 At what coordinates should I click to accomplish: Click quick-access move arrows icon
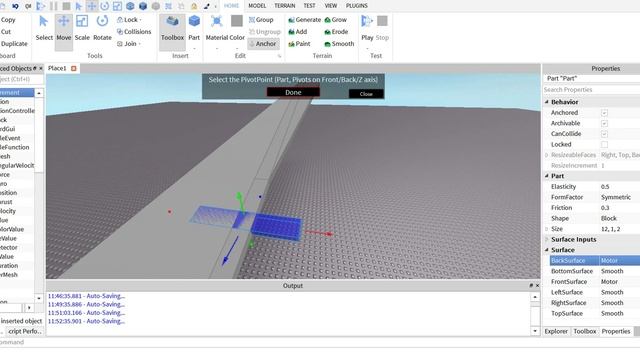92,6
